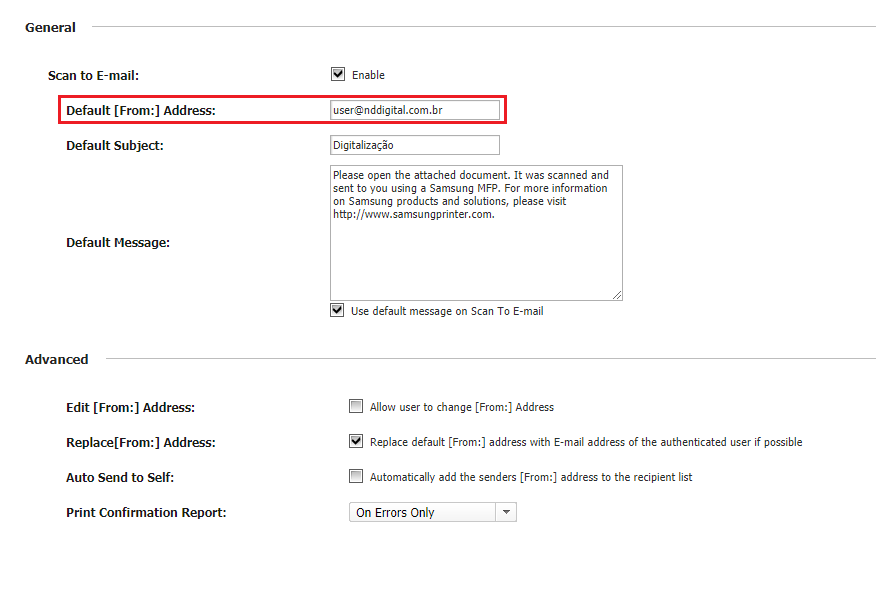
Task: Click the Print Confirmation Report dropdown arrow
Action: pos(506,513)
